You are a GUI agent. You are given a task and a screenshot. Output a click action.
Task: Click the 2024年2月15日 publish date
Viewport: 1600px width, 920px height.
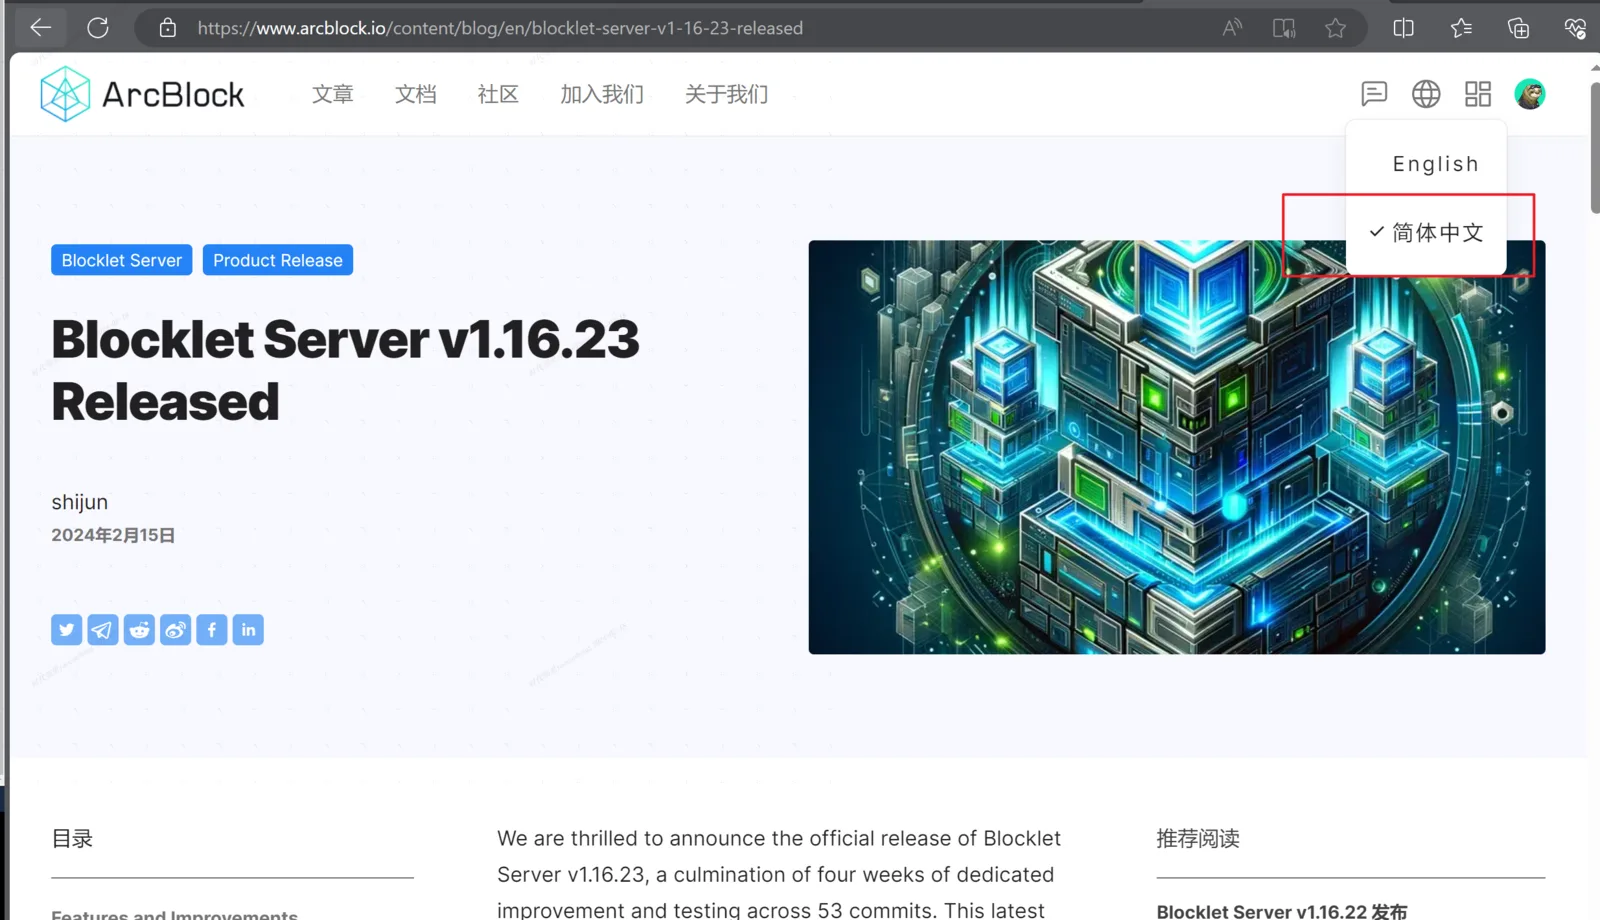(113, 535)
